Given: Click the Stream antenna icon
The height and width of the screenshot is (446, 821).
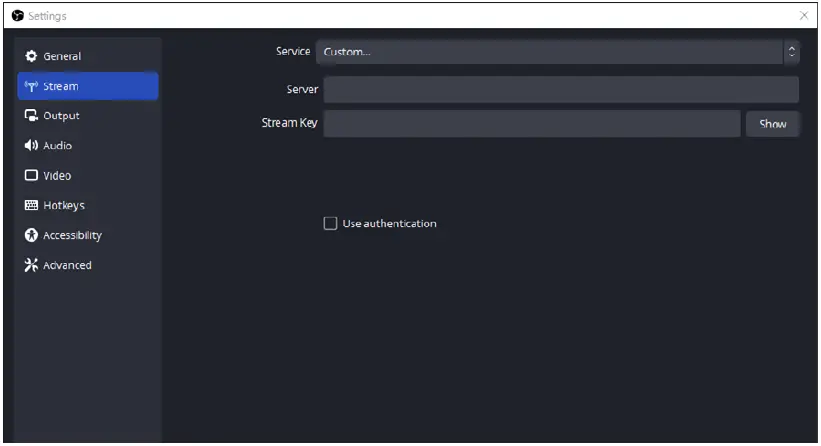Looking at the screenshot, I should [x=31, y=86].
